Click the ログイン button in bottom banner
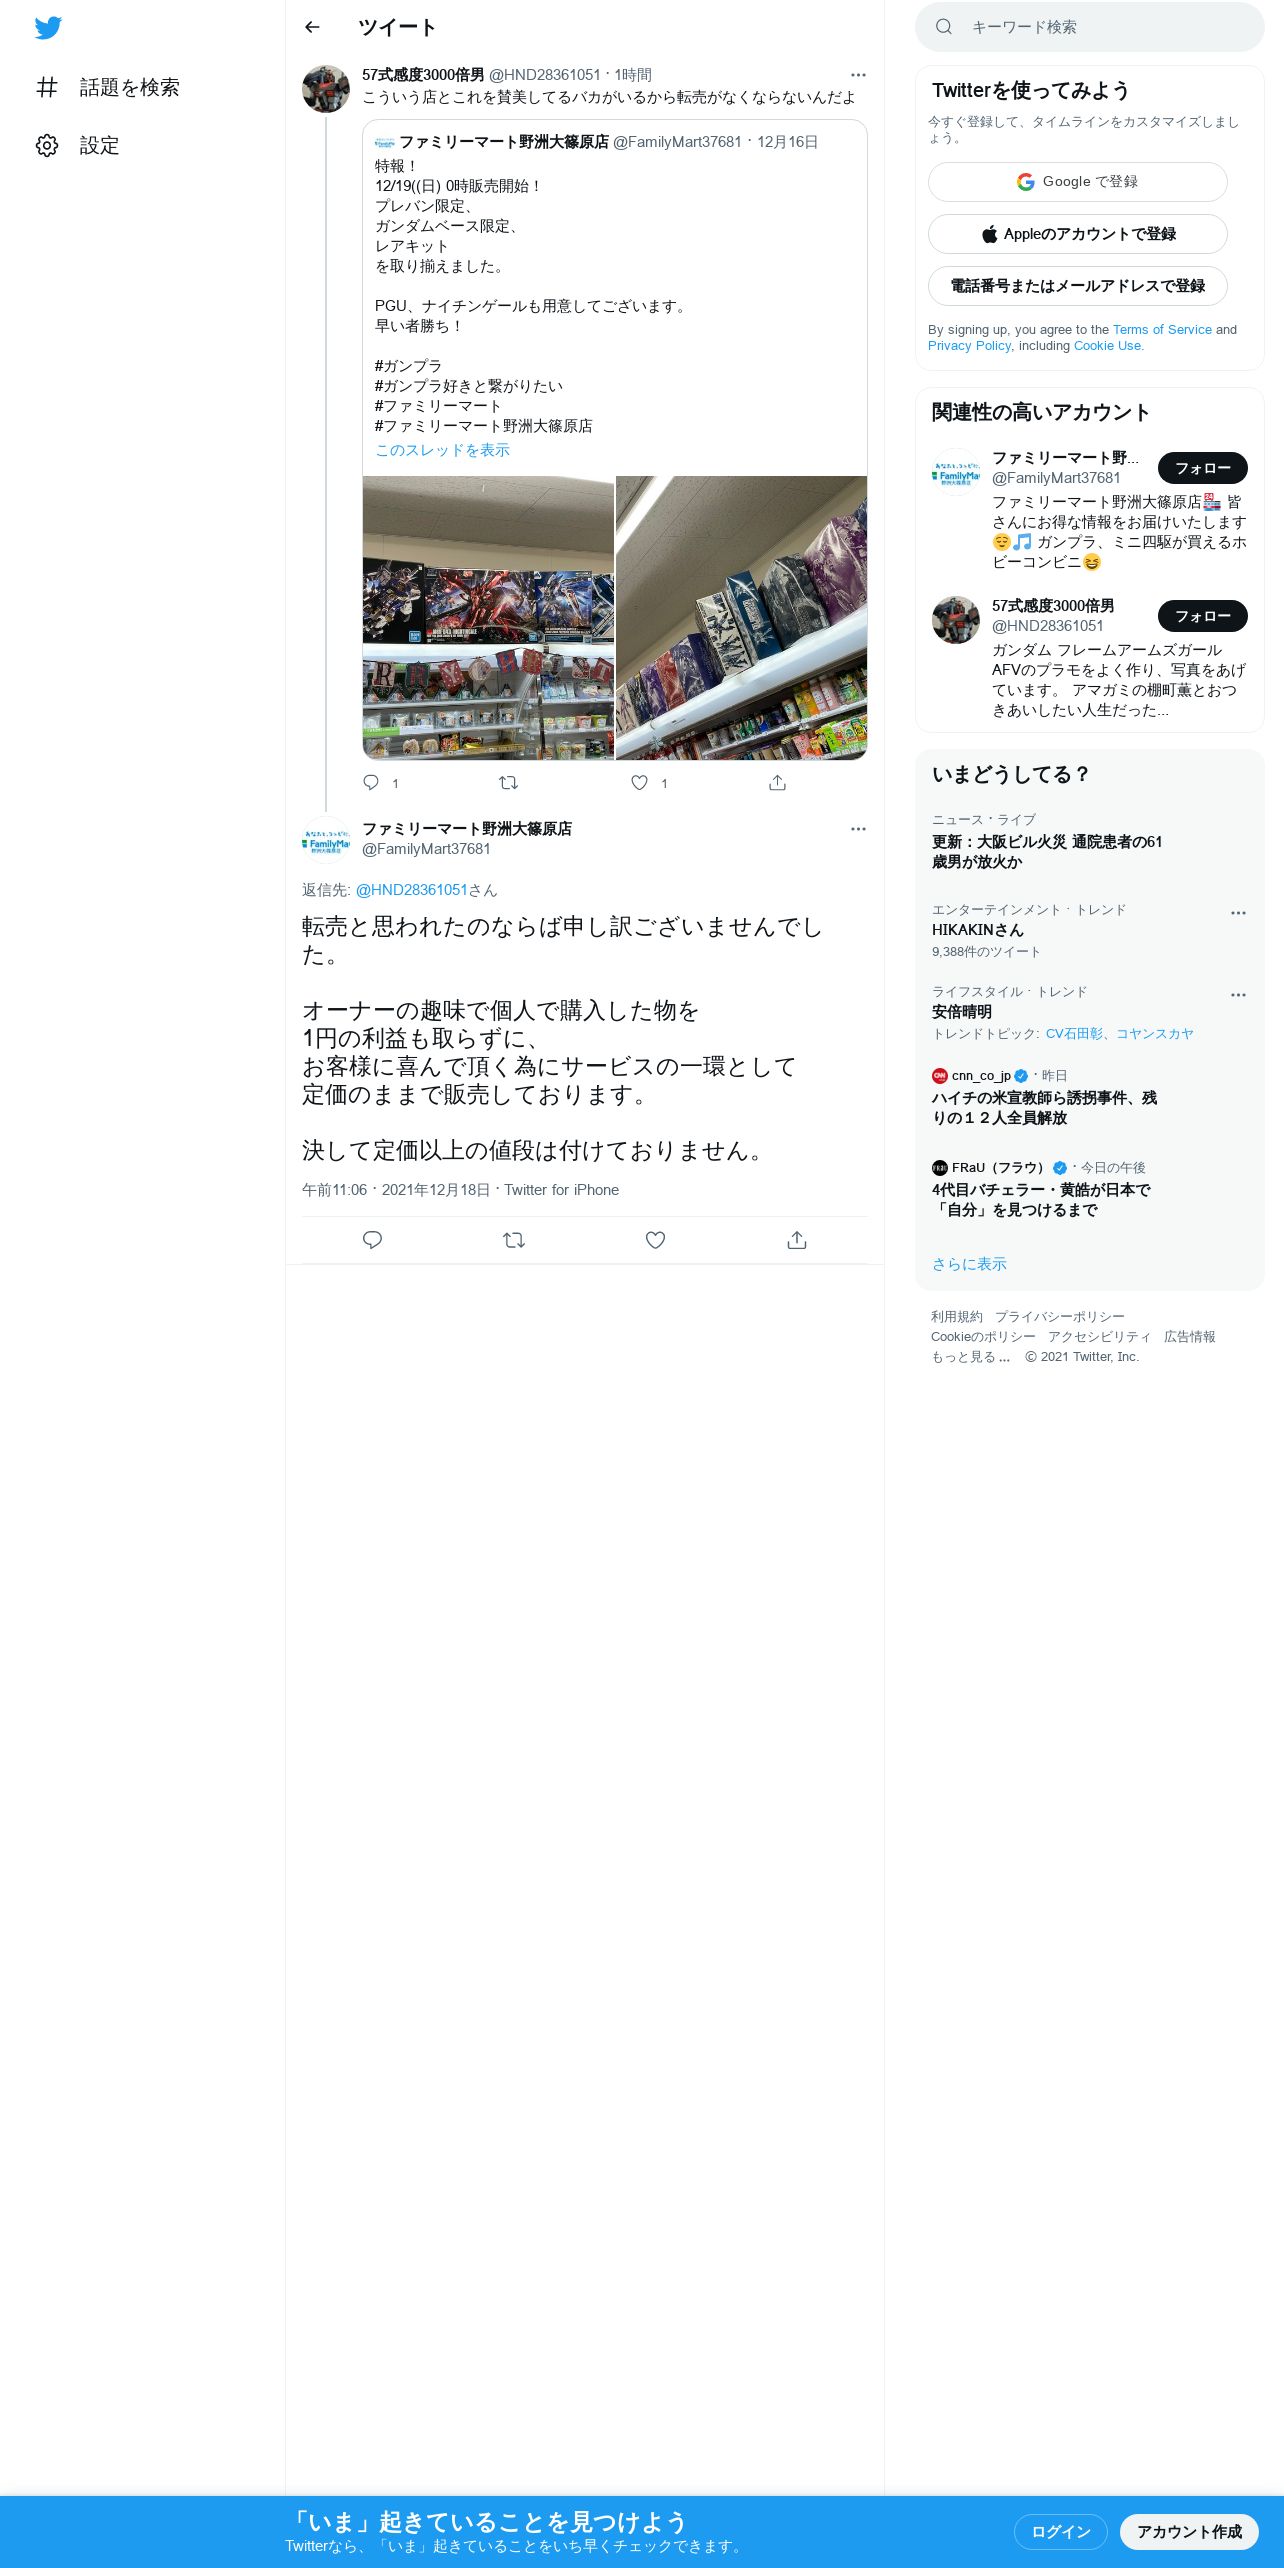This screenshot has height=2568, width=1284. point(1060,2532)
